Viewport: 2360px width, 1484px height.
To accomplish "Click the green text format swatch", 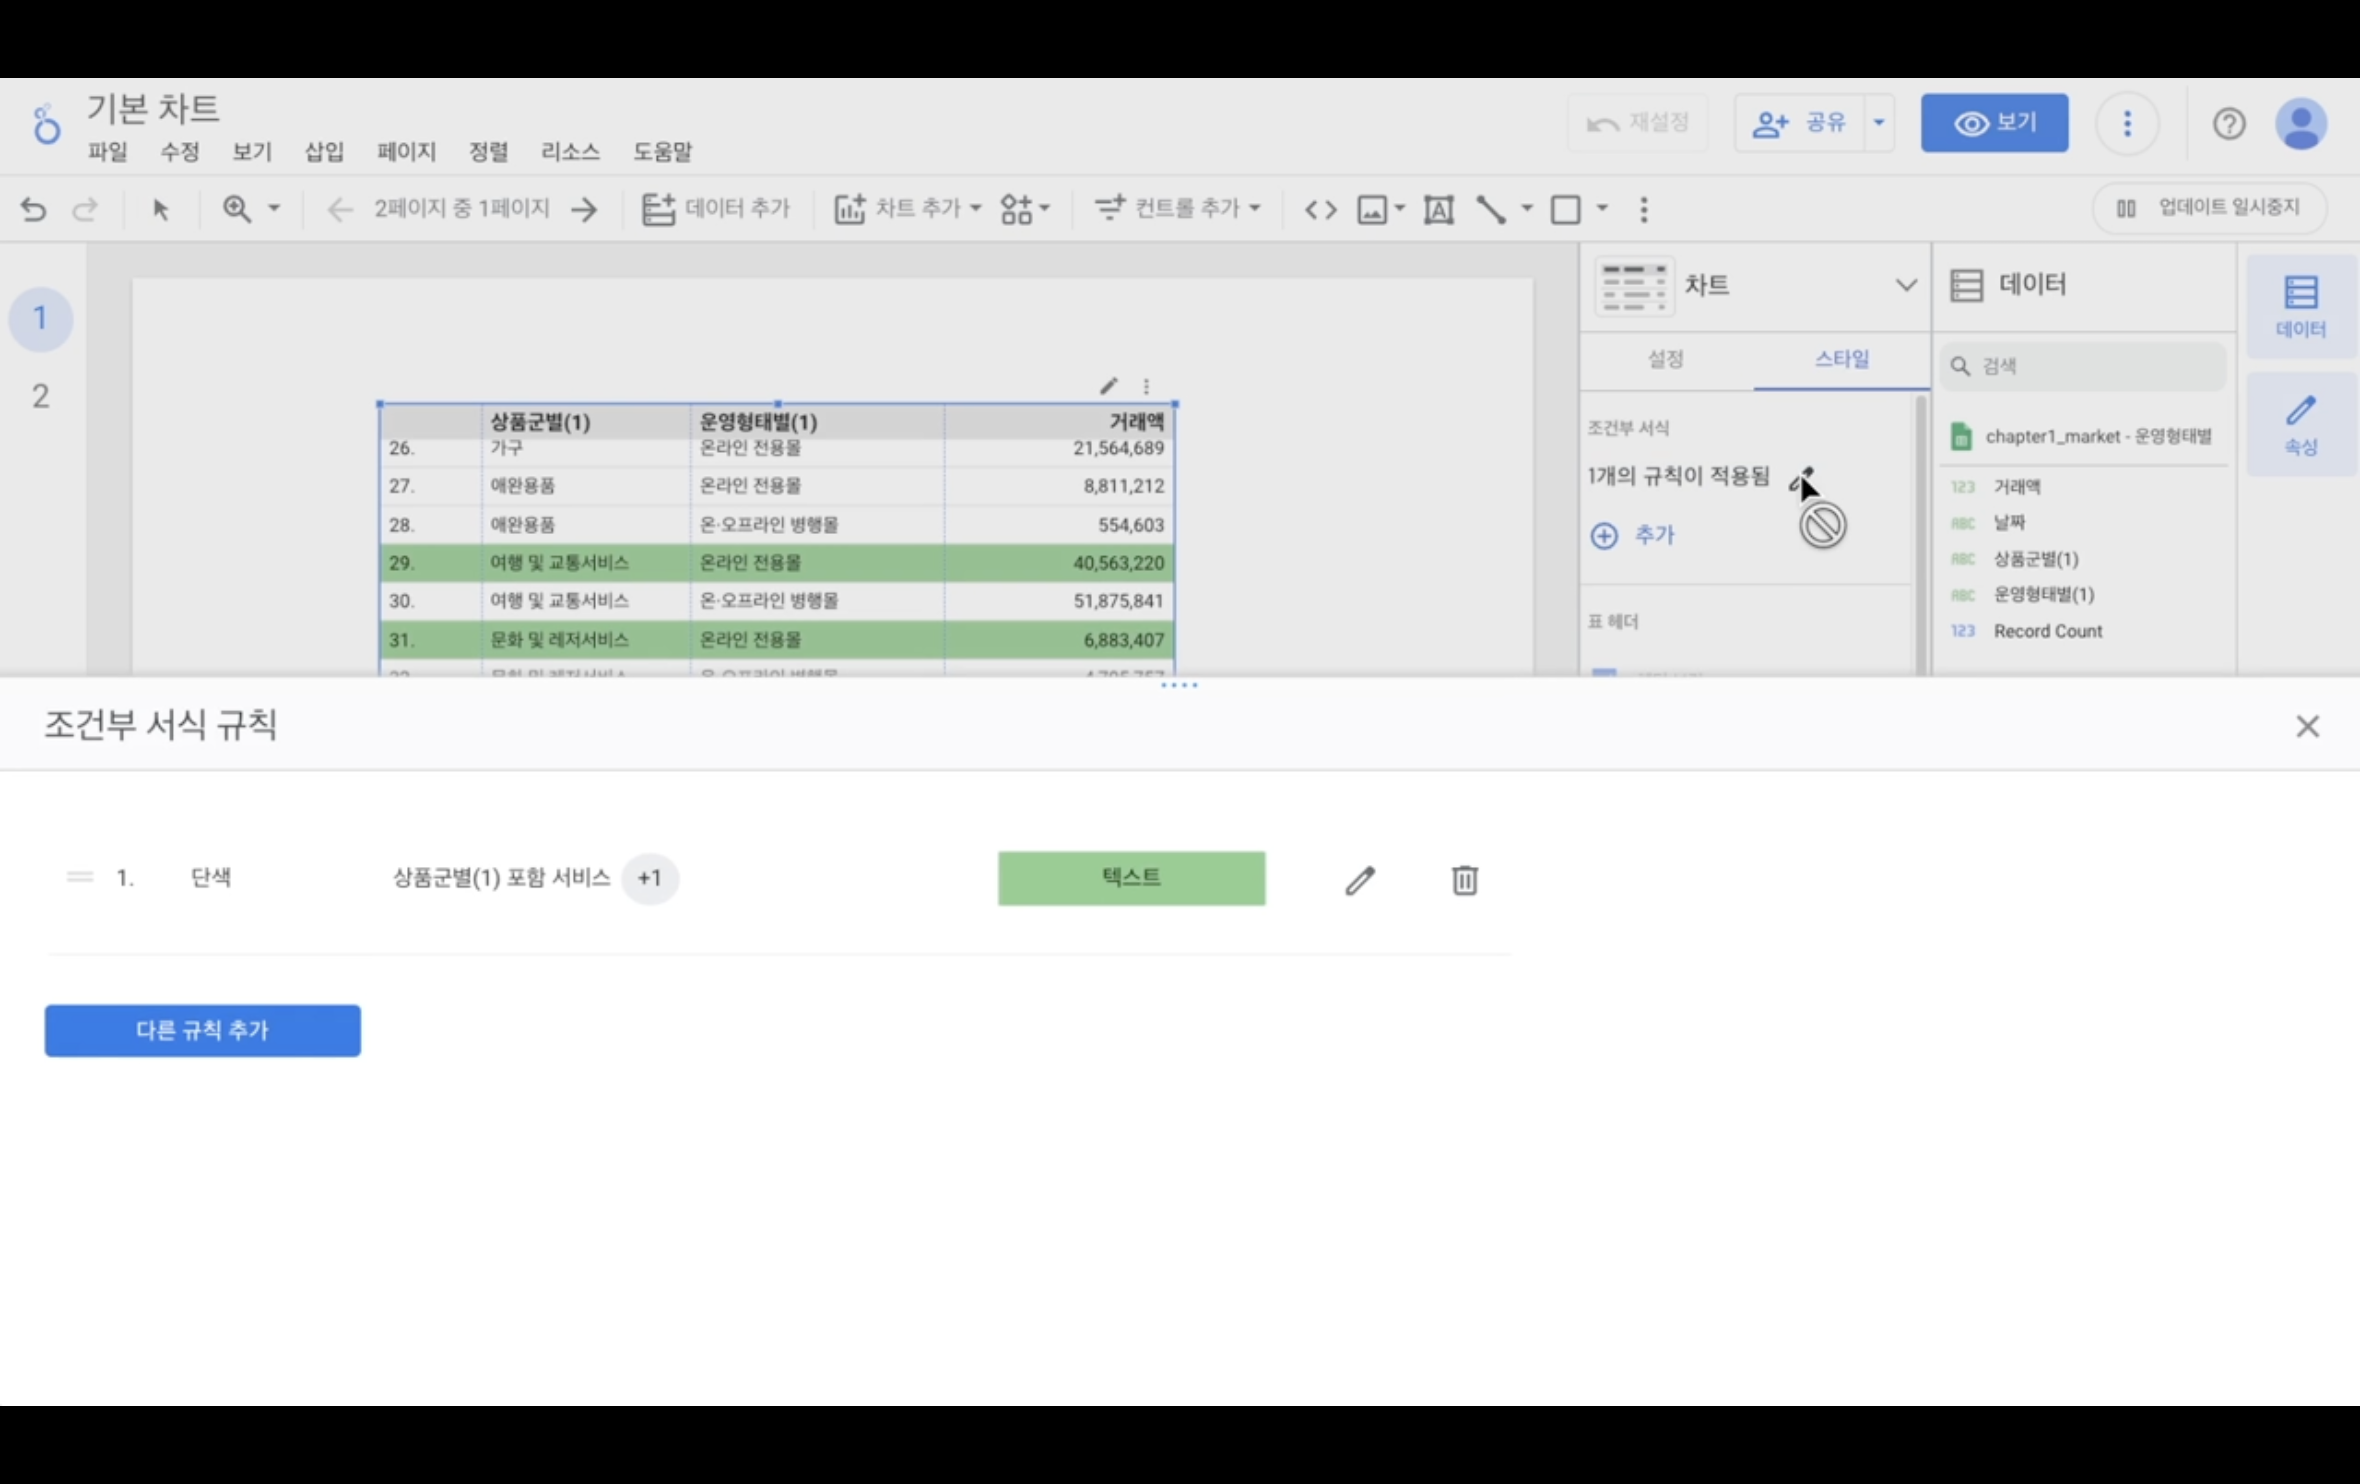I will tap(1131, 878).
